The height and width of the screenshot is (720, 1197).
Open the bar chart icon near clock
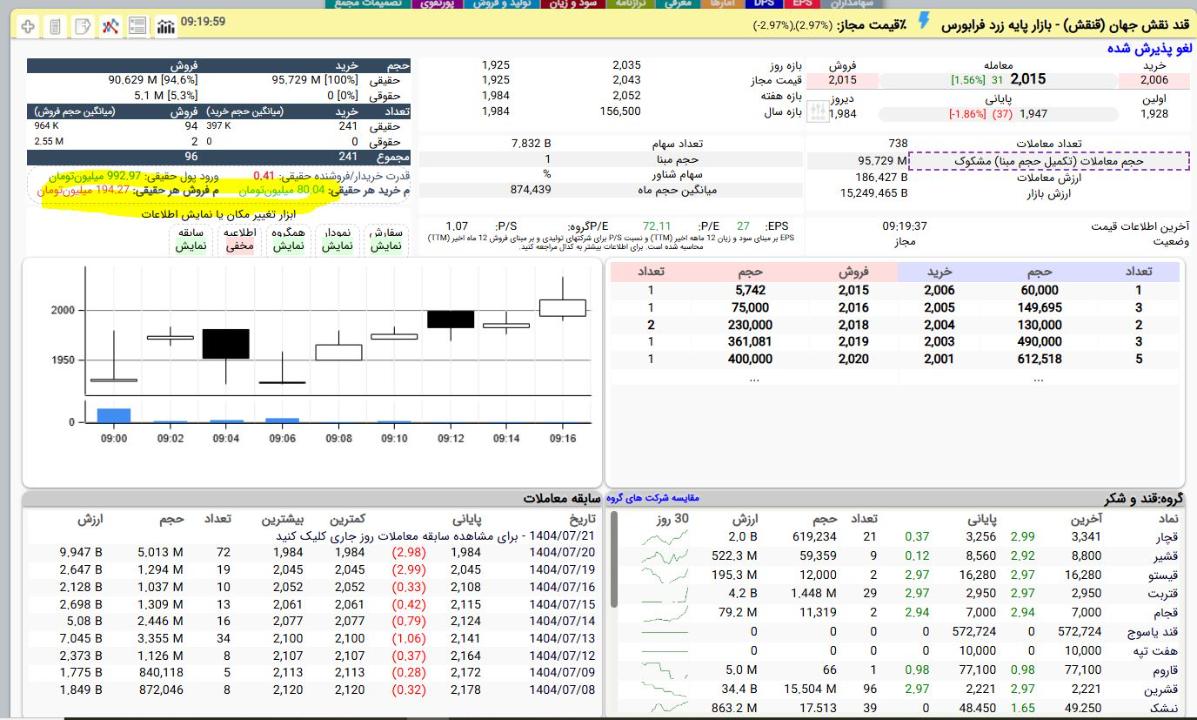(165, 23)
